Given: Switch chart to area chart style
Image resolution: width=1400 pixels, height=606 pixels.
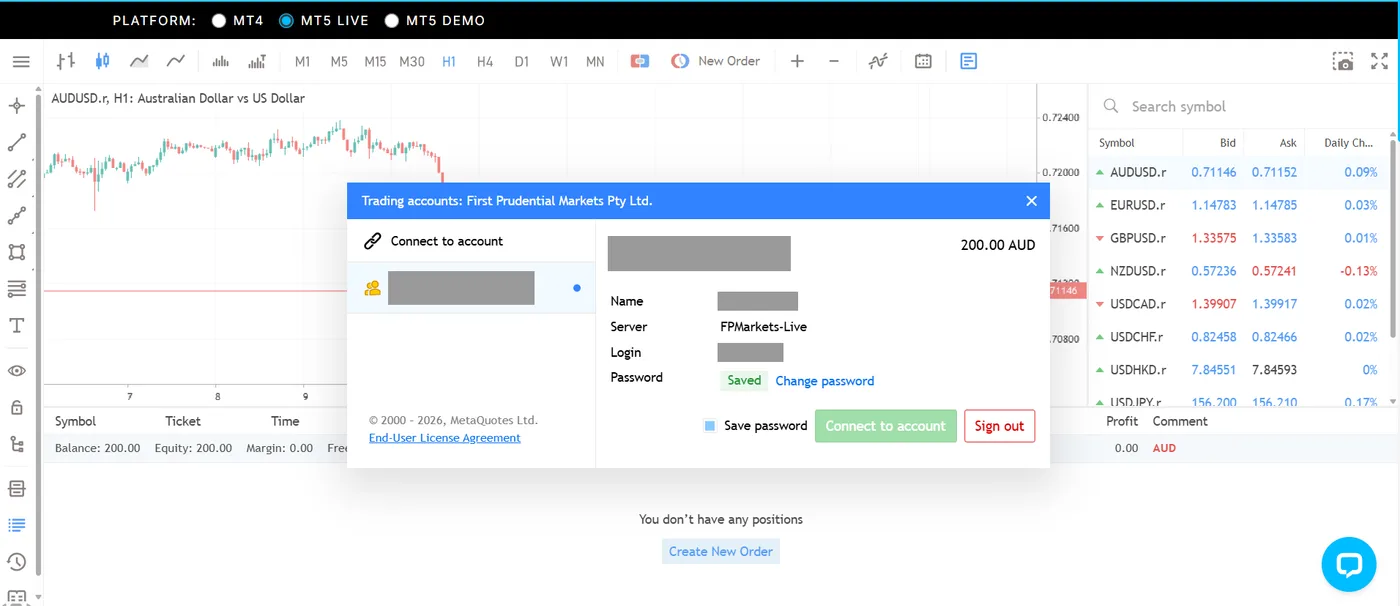Looking at the screenshot, I should click(x=139, y=61).
